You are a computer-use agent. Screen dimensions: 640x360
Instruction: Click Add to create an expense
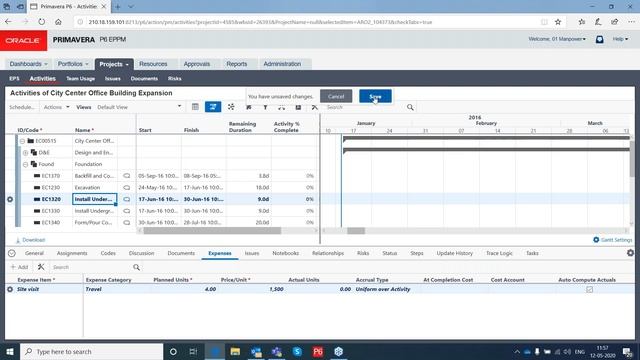pos(20,267)
